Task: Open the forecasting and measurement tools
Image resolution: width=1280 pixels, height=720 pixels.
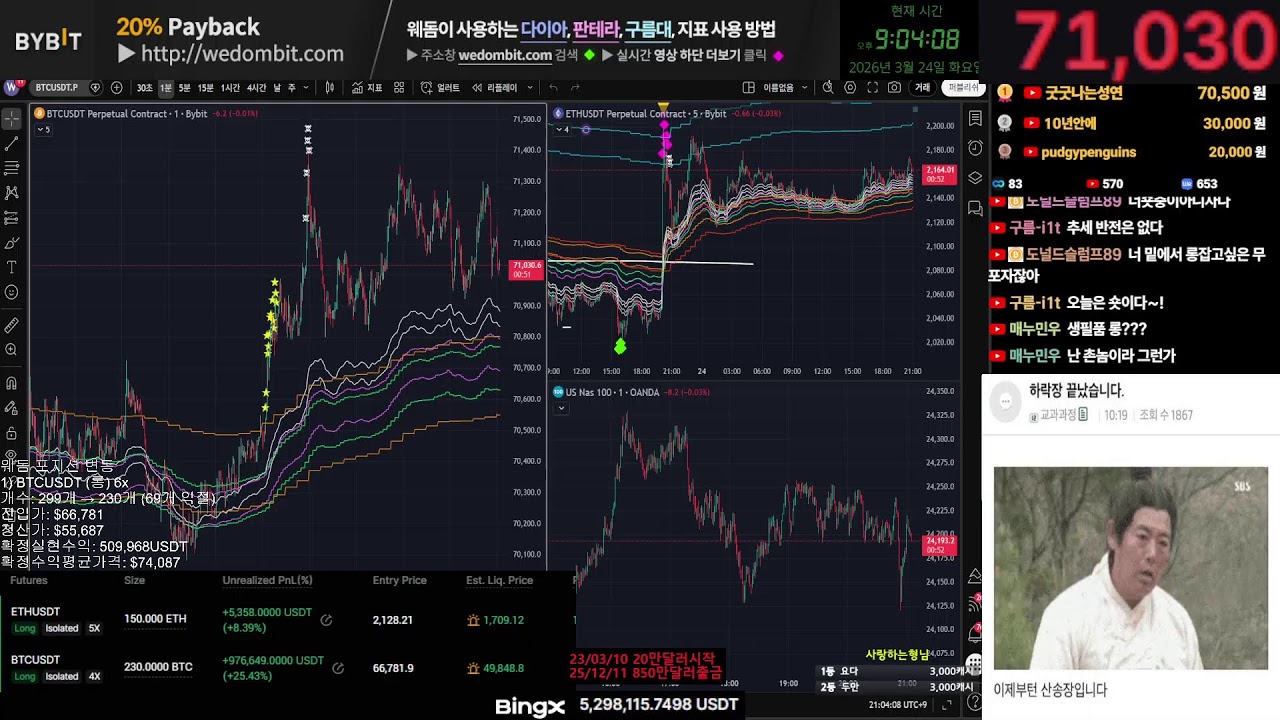Action: [x=12, y=217]
